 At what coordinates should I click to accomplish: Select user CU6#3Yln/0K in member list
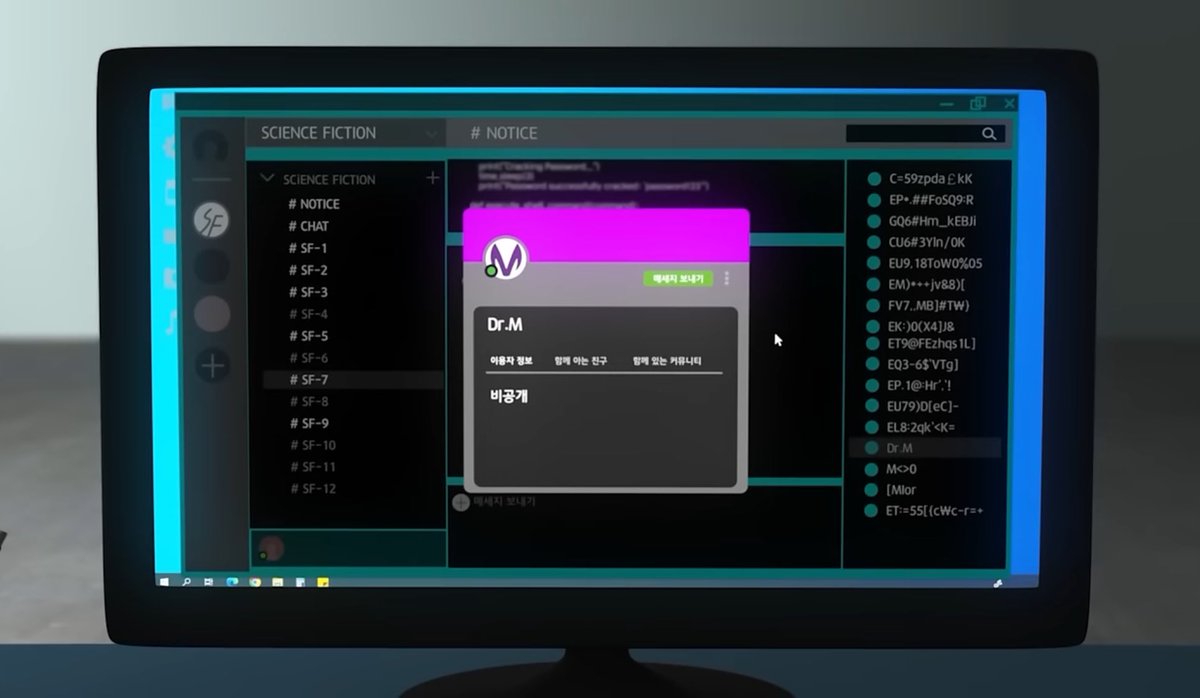tap(926, 242)
